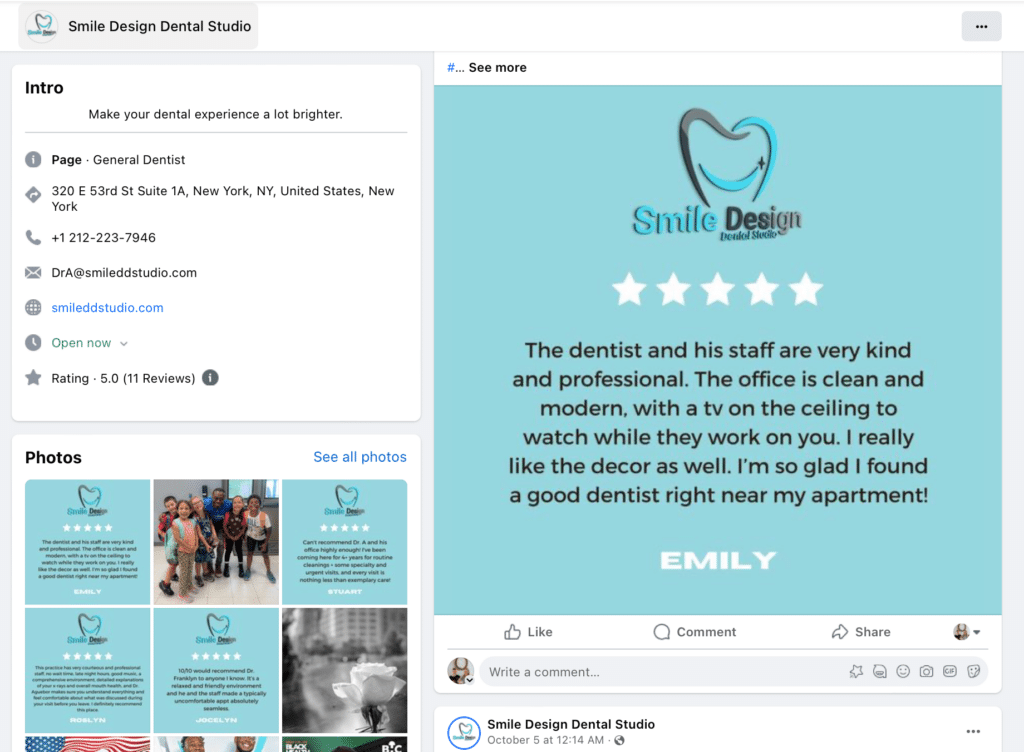Click the Rating · 5.0 (11 Reviews) text
Screen dimensions: 1024x752
(123, 379)
